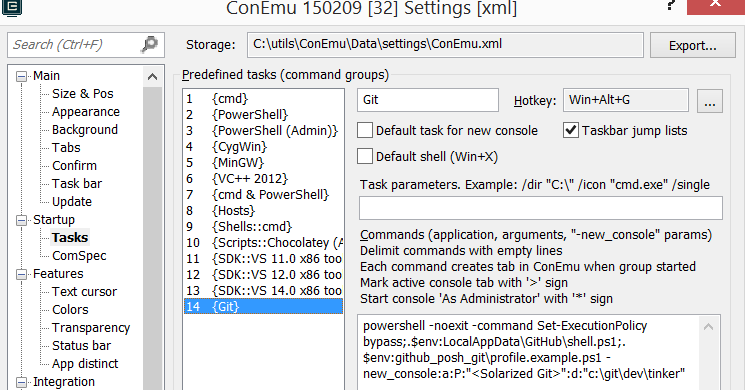The width and height of the screenshot is (745, 390).
Task: Collapse the Features tree node
Action: point(21,274)
